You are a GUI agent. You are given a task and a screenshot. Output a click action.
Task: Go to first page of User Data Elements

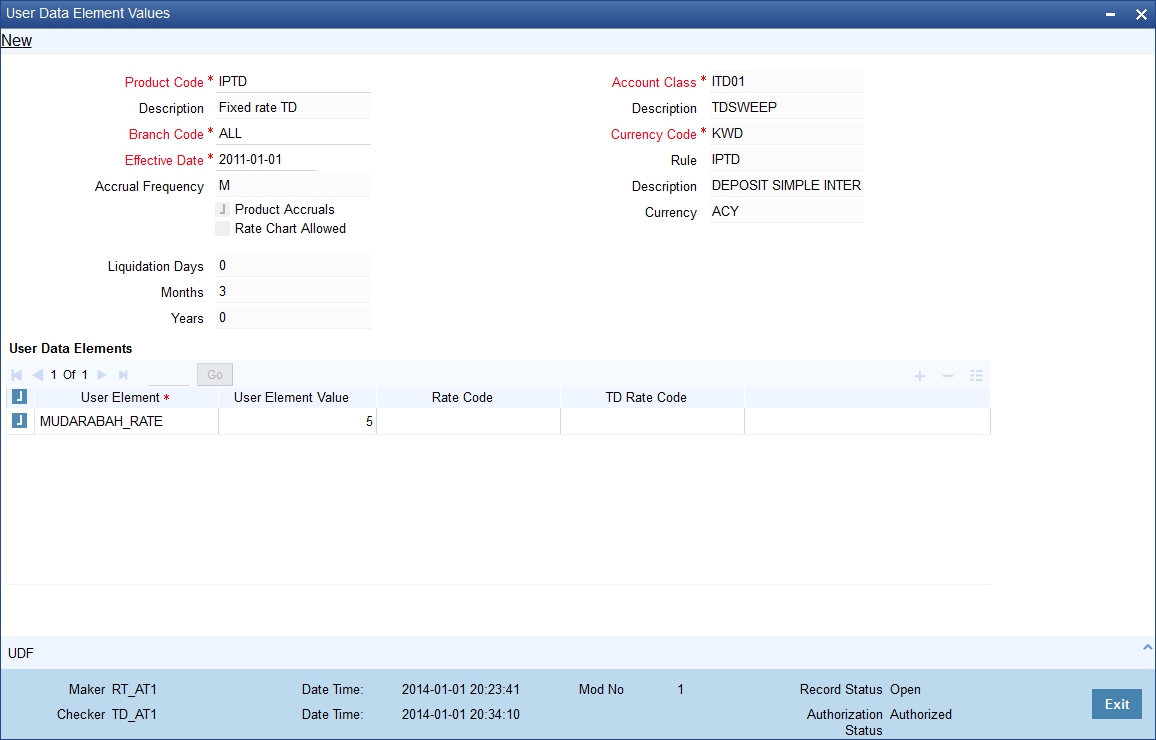(x=17, y=375)
